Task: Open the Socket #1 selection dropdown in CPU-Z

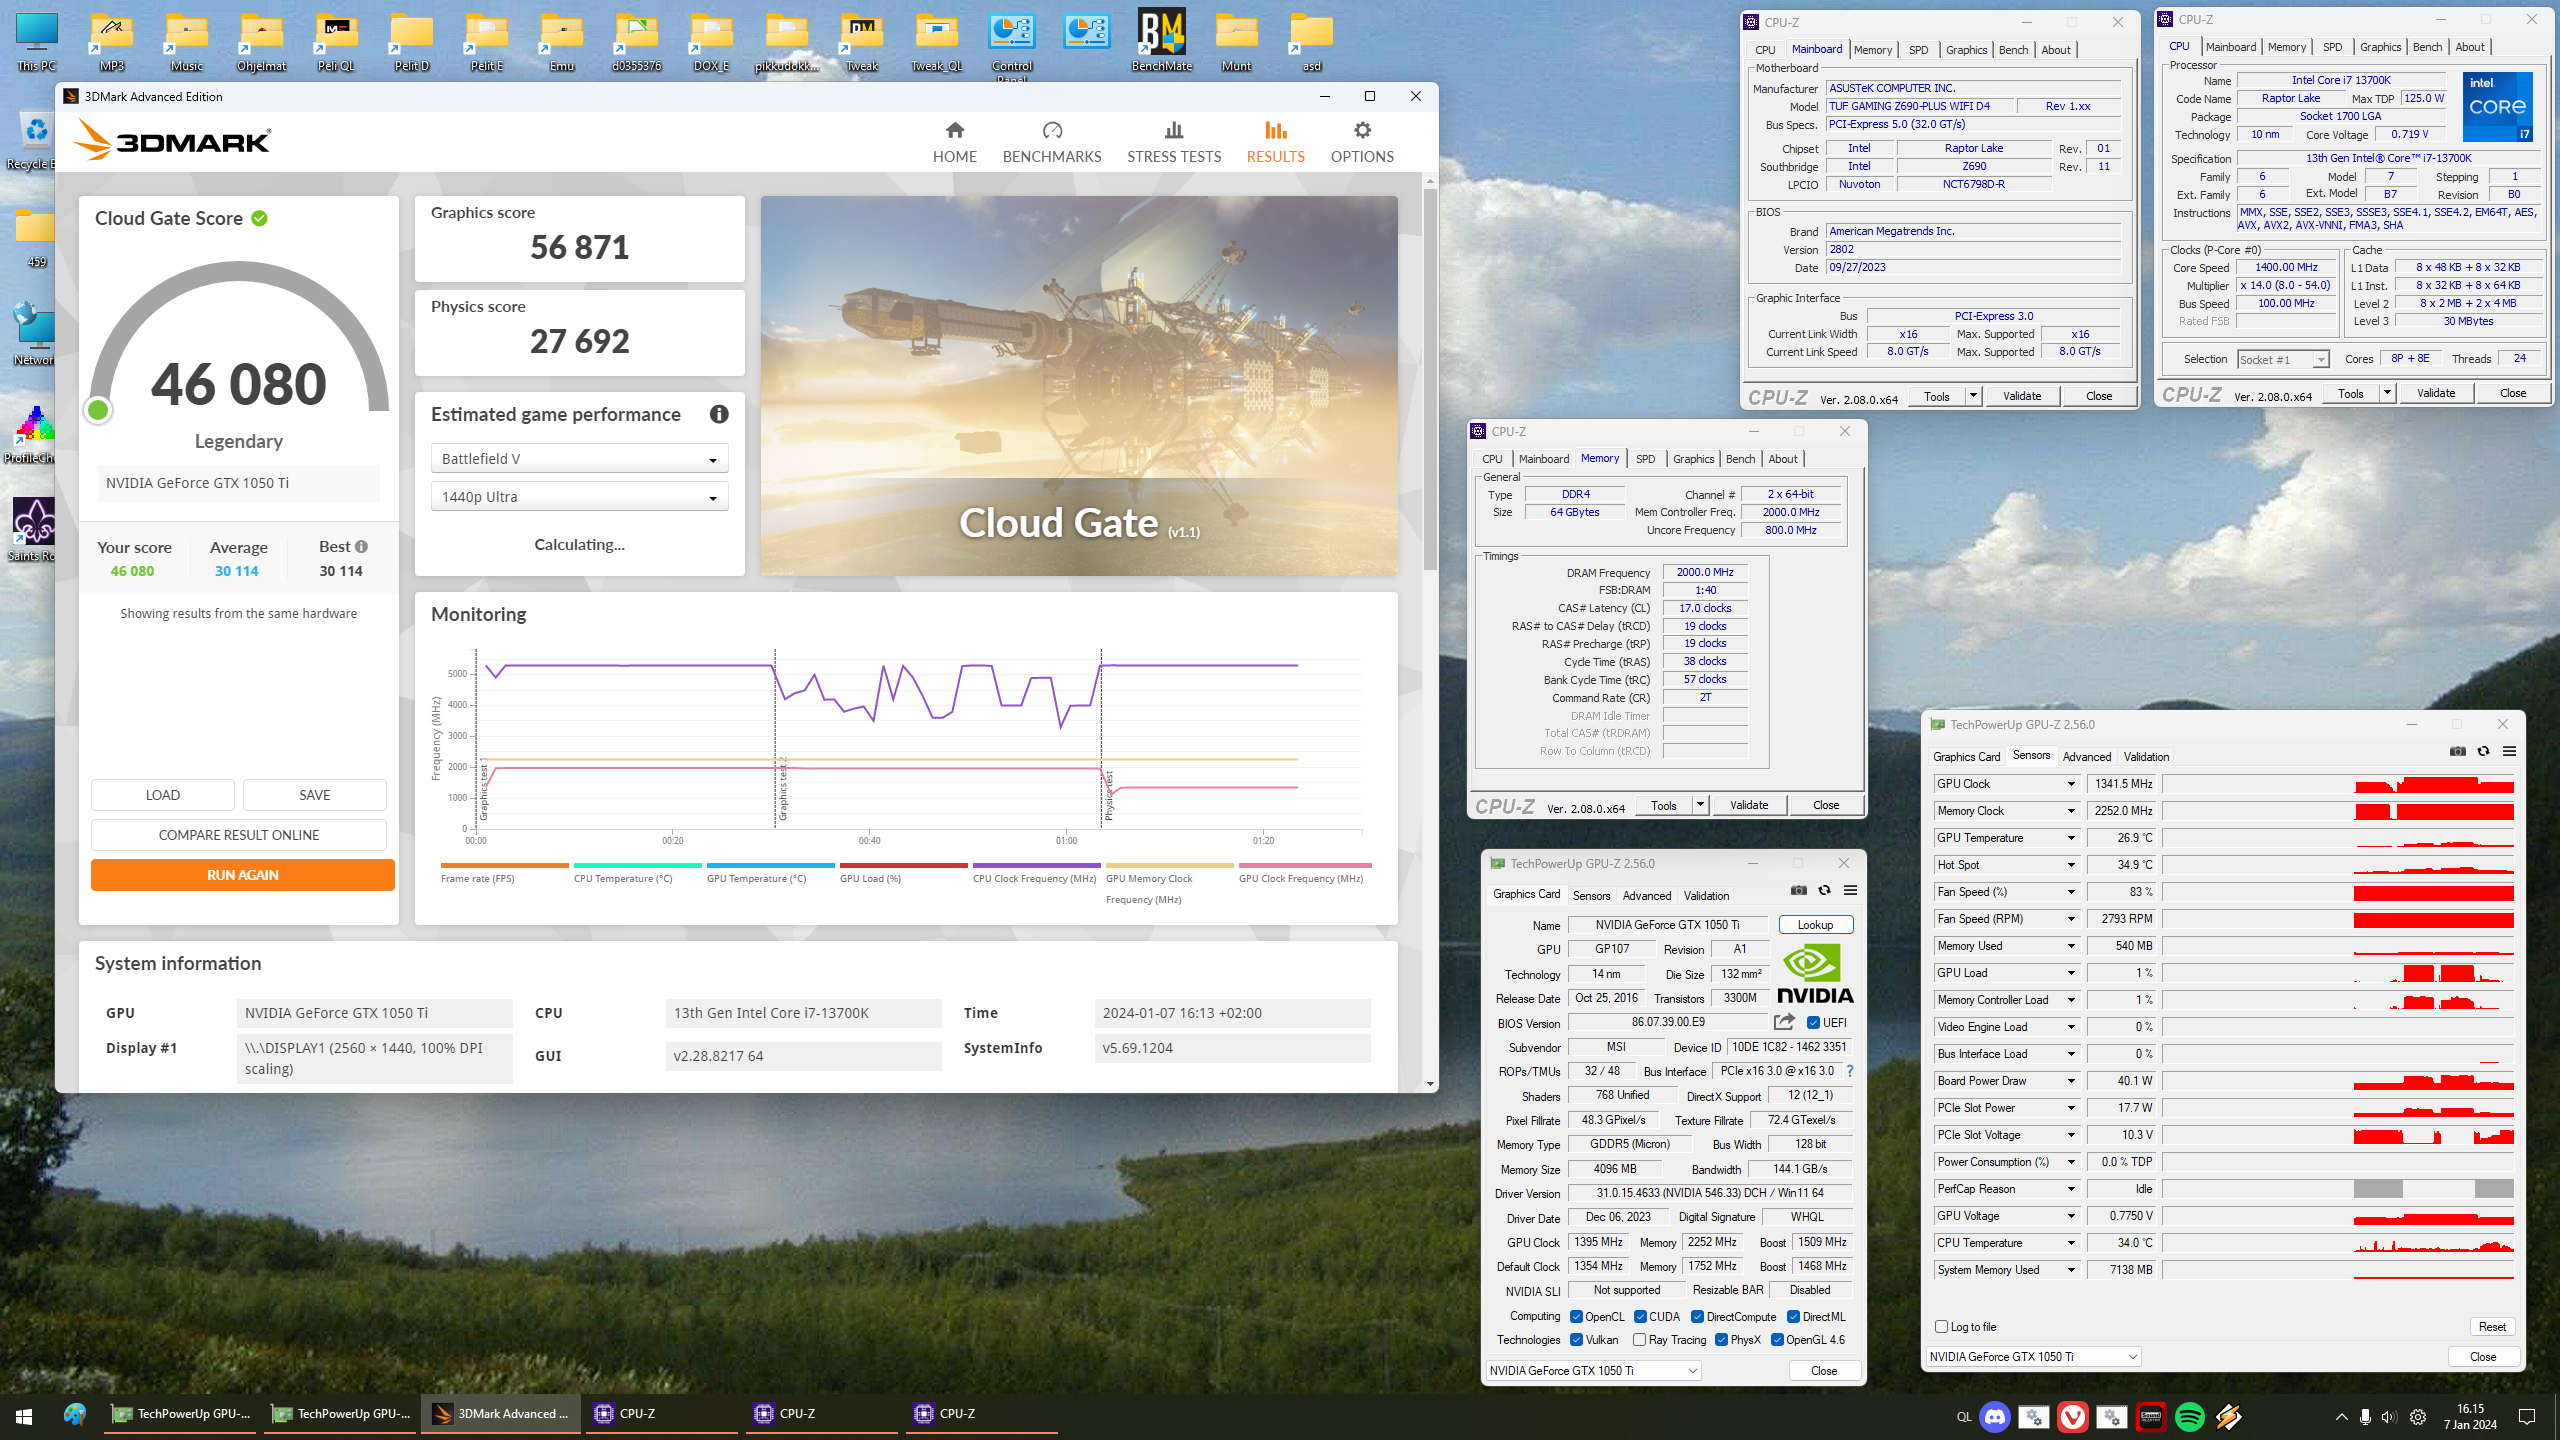Action: (2283, 359)
